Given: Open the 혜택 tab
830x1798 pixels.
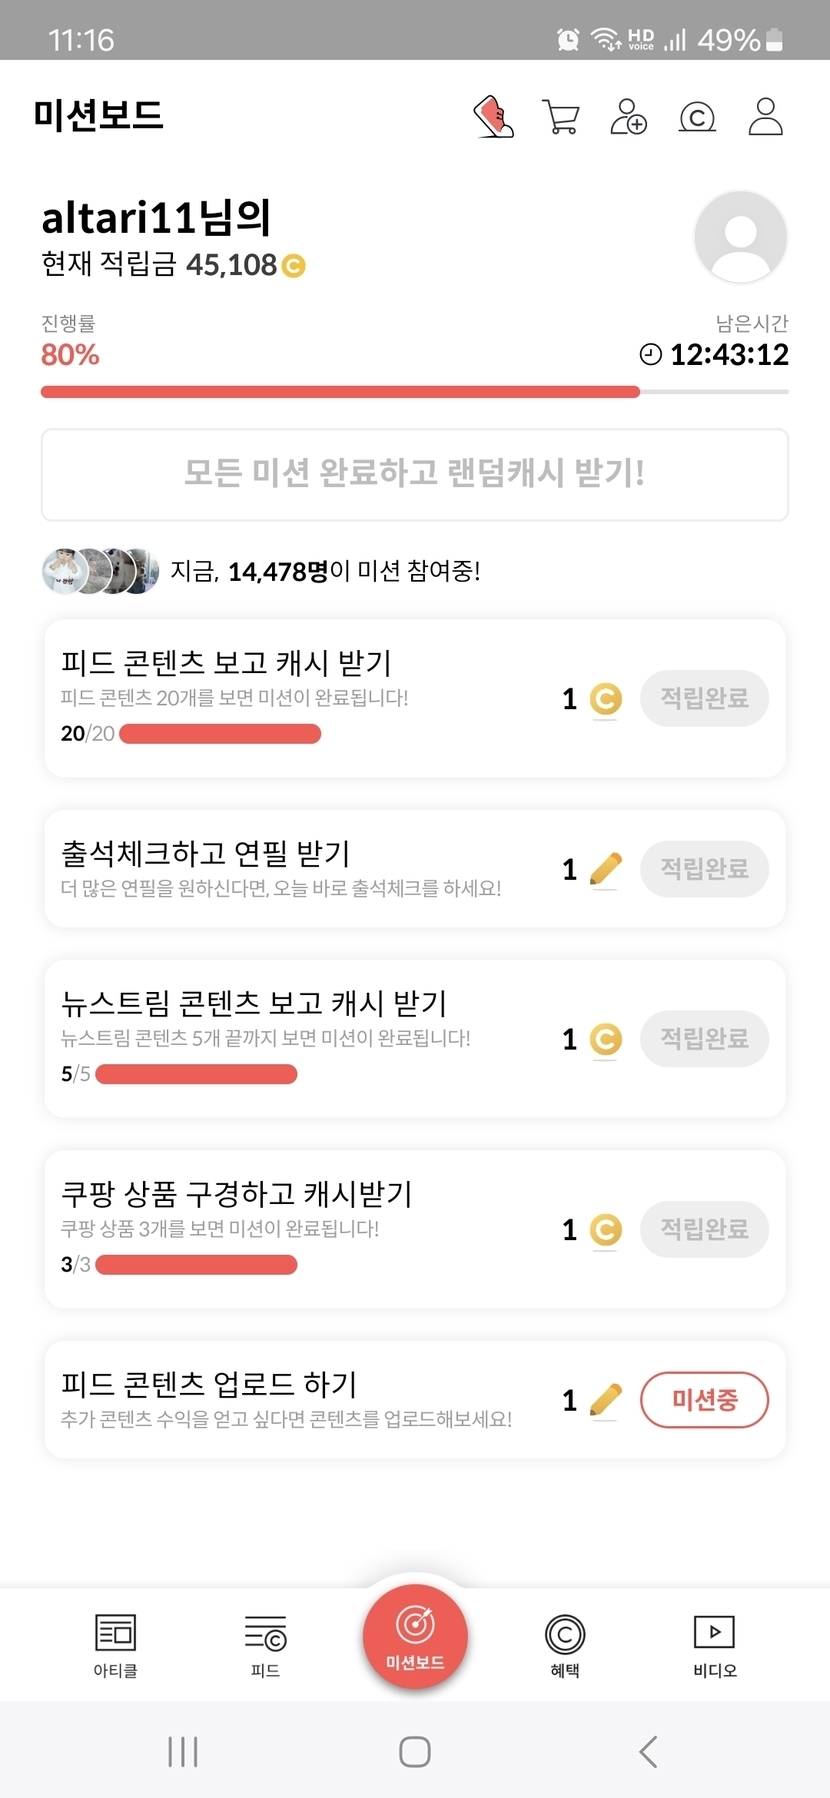Looking at the screenshot, I should tap(565, 1645).
